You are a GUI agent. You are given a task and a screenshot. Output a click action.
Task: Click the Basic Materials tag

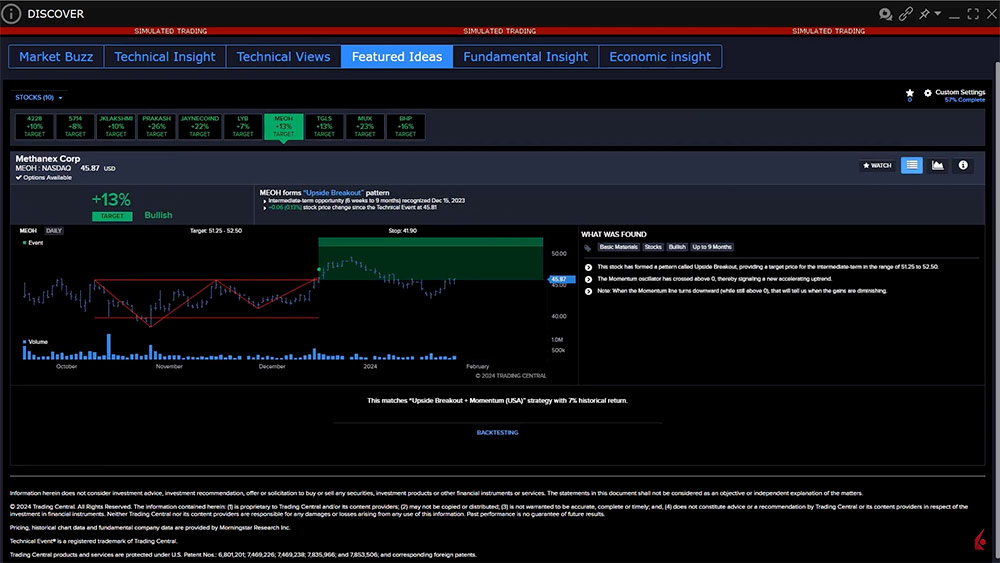tap(618, 247)
